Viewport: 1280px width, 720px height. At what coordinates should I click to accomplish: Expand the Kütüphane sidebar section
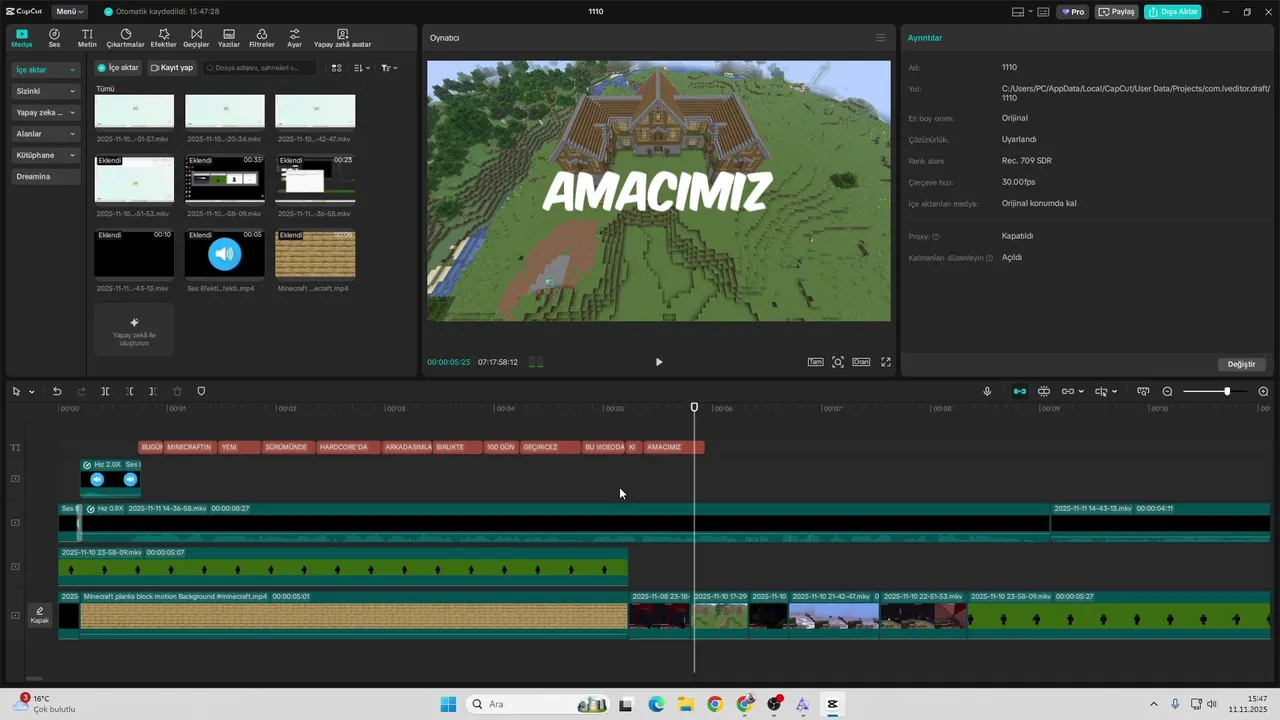(x=45, y=155)
